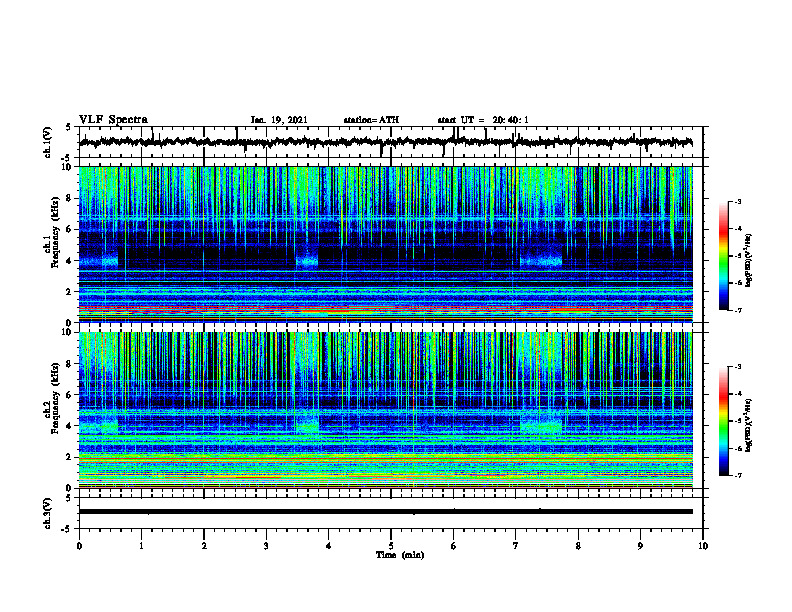The height and width of the screenshot is (612, 792).
Task: Click the "ch.3(V)" axis label
Action: point(47,514)
